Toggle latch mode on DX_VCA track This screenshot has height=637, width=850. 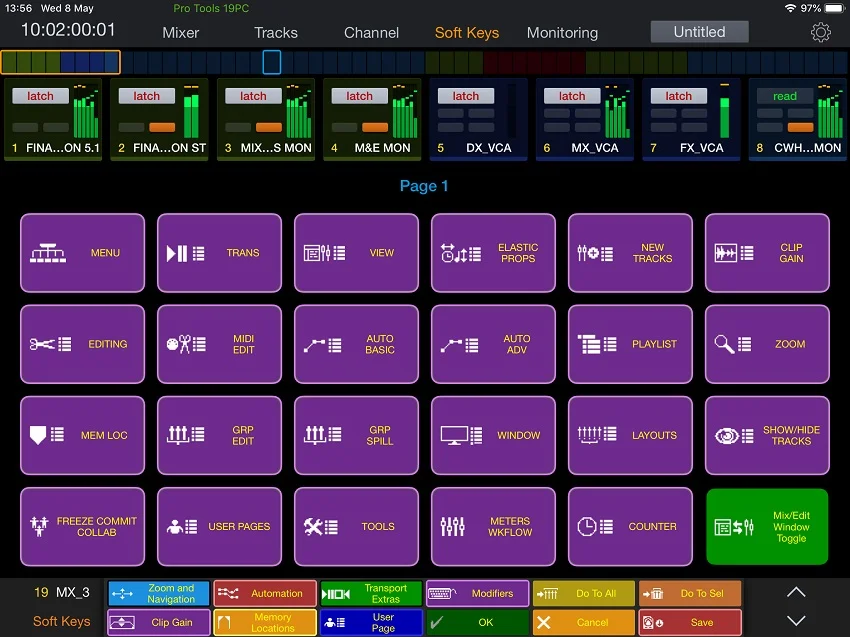click(x=466, y=96)
